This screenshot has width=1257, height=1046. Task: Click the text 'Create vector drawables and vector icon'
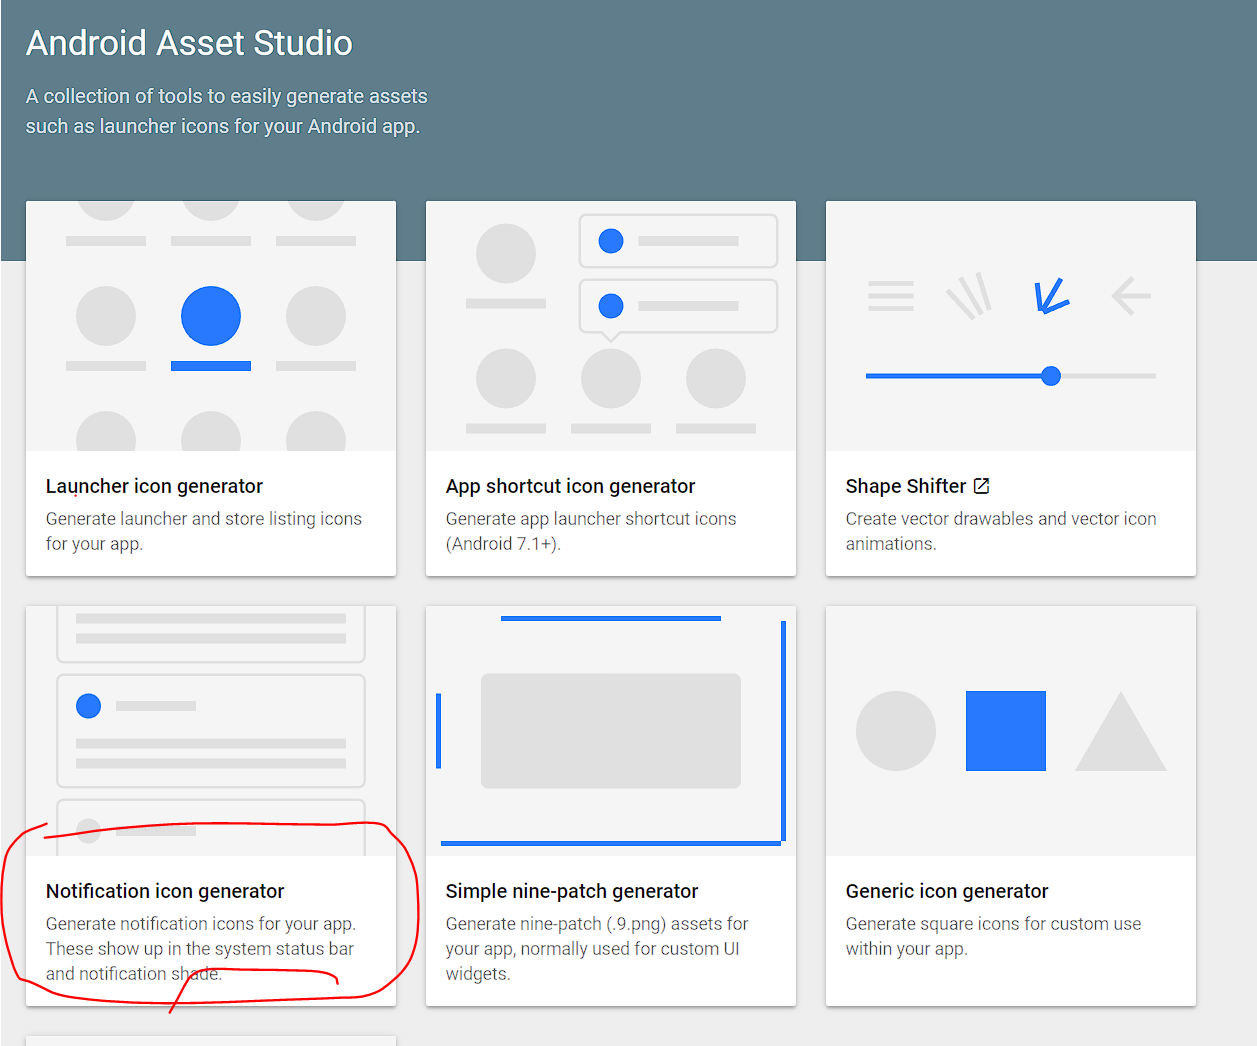tap(1001, 519)
